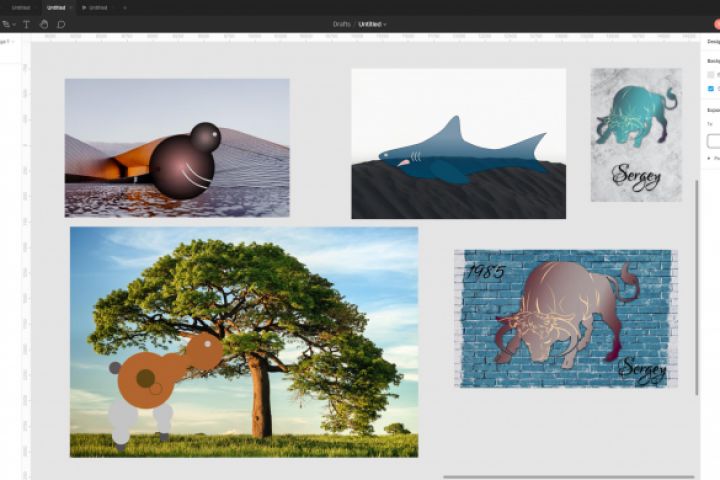Select the blue shark image
This screenshot has height=480, width=720.
[459, 144]
